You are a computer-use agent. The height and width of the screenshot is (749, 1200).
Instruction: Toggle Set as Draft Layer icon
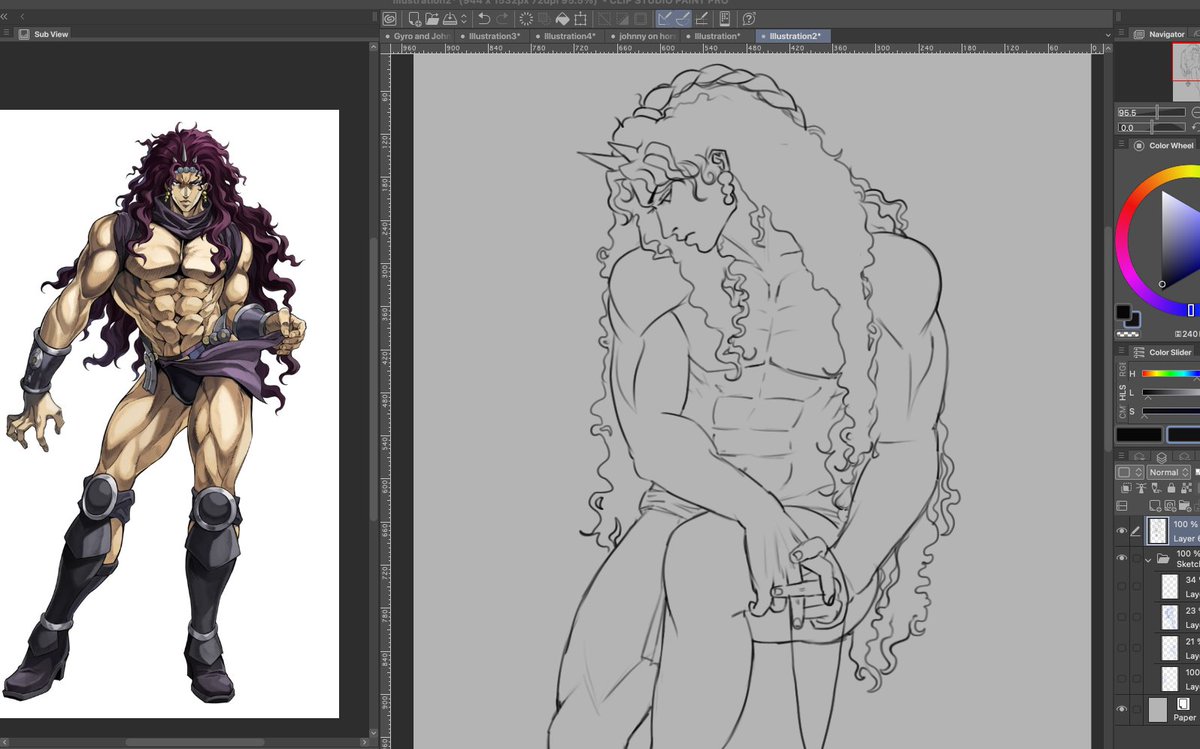(1156, 488)
